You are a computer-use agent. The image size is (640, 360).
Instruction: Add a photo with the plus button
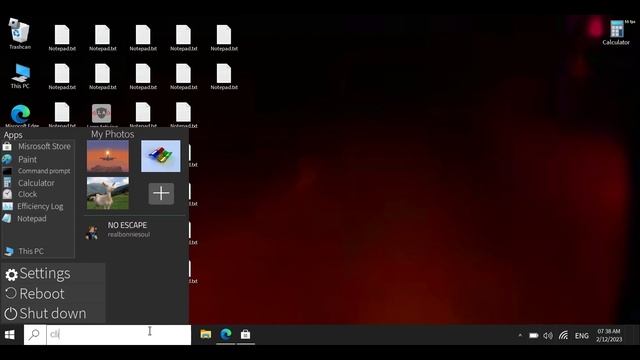click(x=161, y=193)
